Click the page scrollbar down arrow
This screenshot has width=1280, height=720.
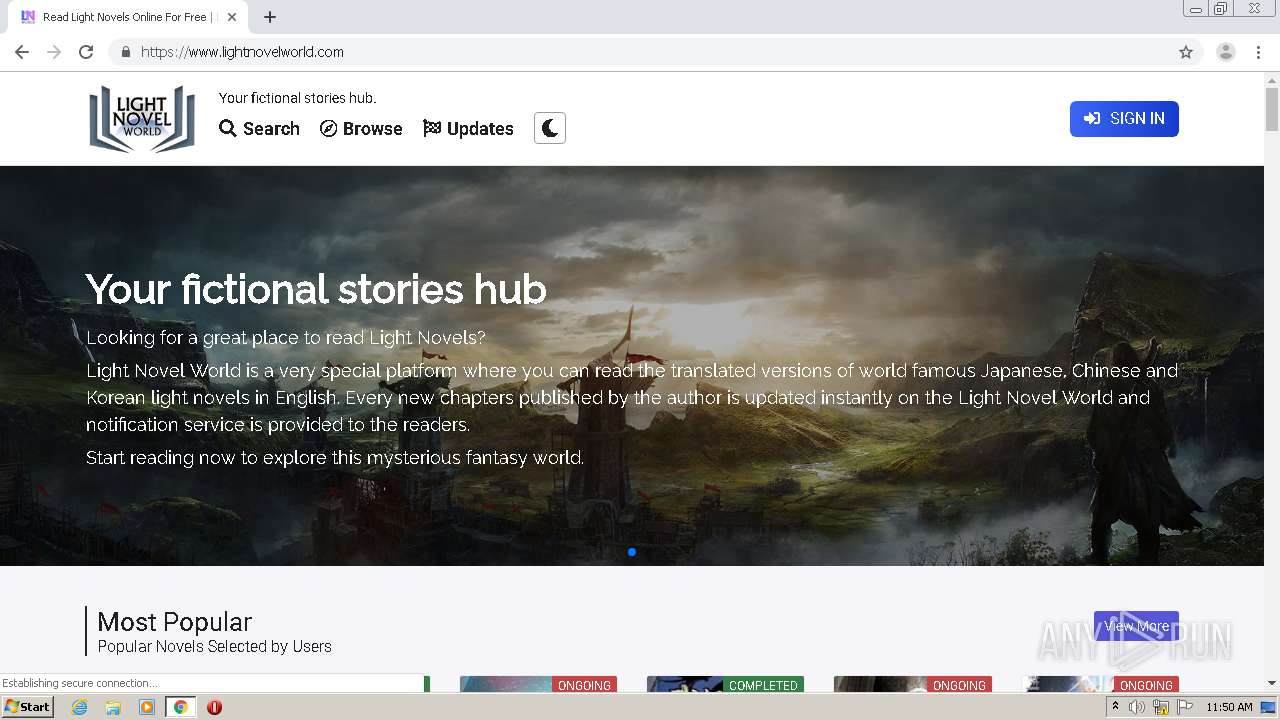(1272, 683)
